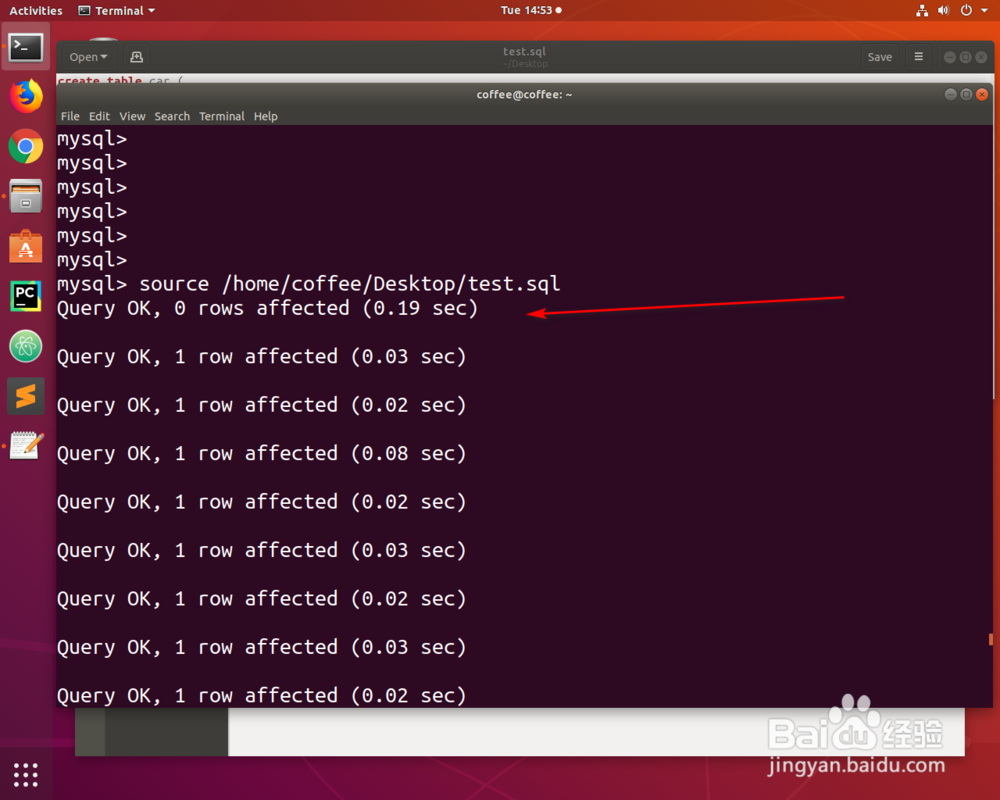Open the Edit menu in terminal

click(x=99, y=116)
